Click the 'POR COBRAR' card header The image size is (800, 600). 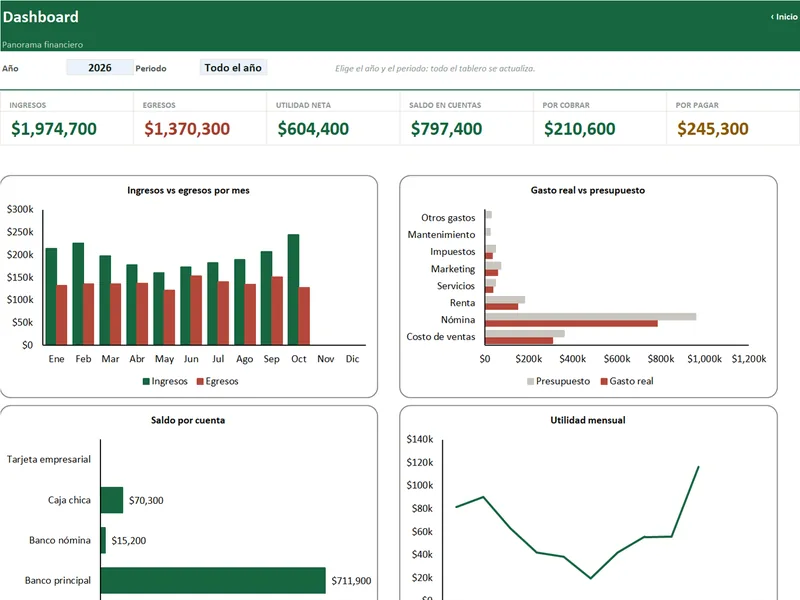pyautogui.click(x=566, y=105)
